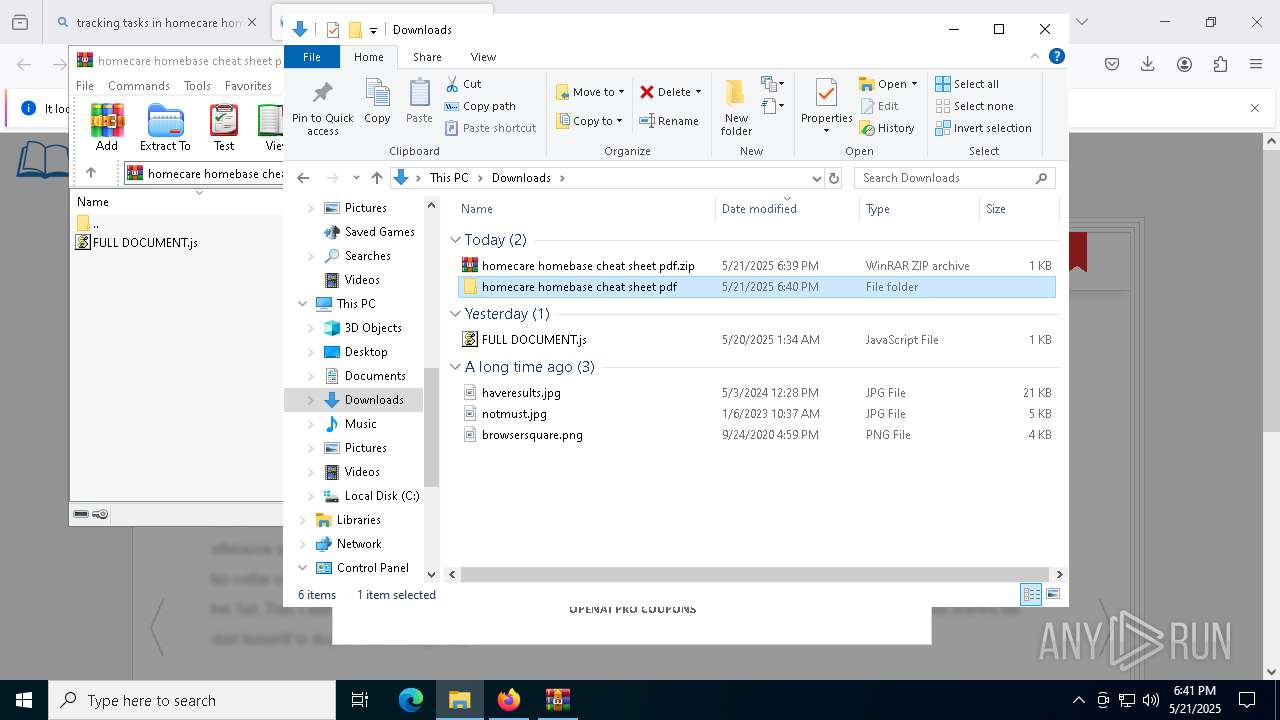Open Task View on taskbar
This screenshot has width=1280, height=720.
(361, 700)
